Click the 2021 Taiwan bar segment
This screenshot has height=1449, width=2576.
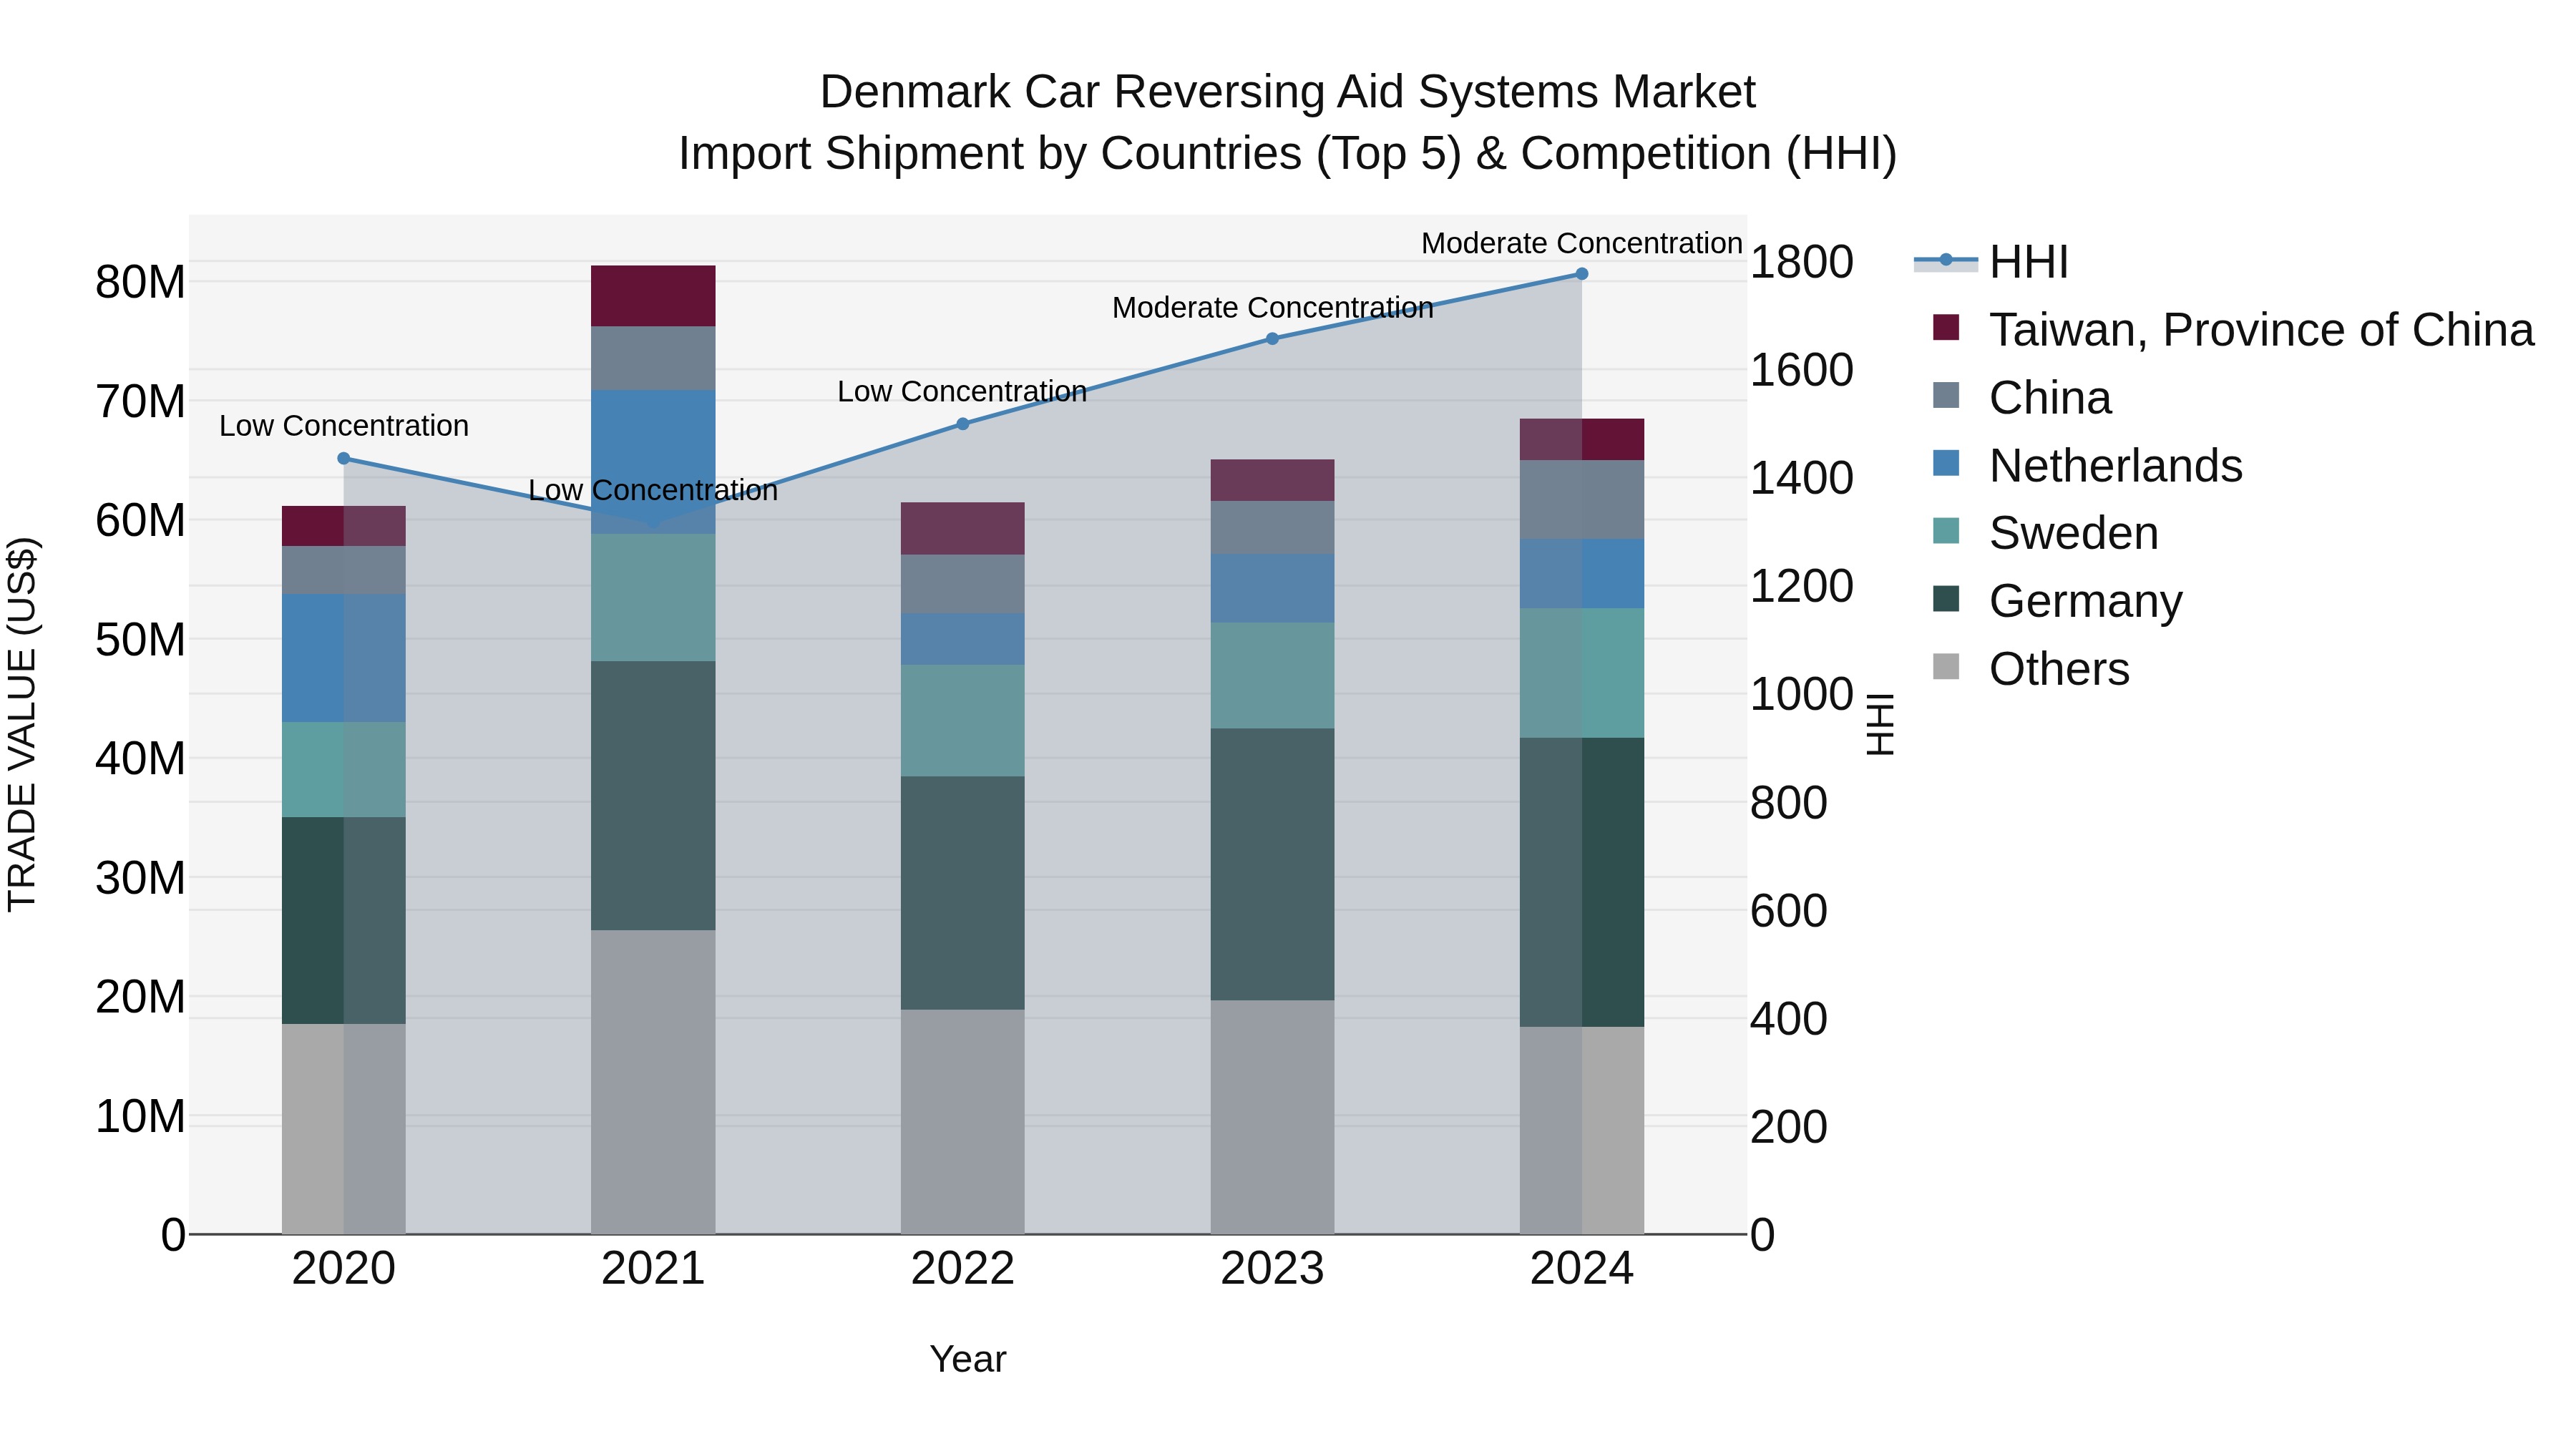pos(653,296)
